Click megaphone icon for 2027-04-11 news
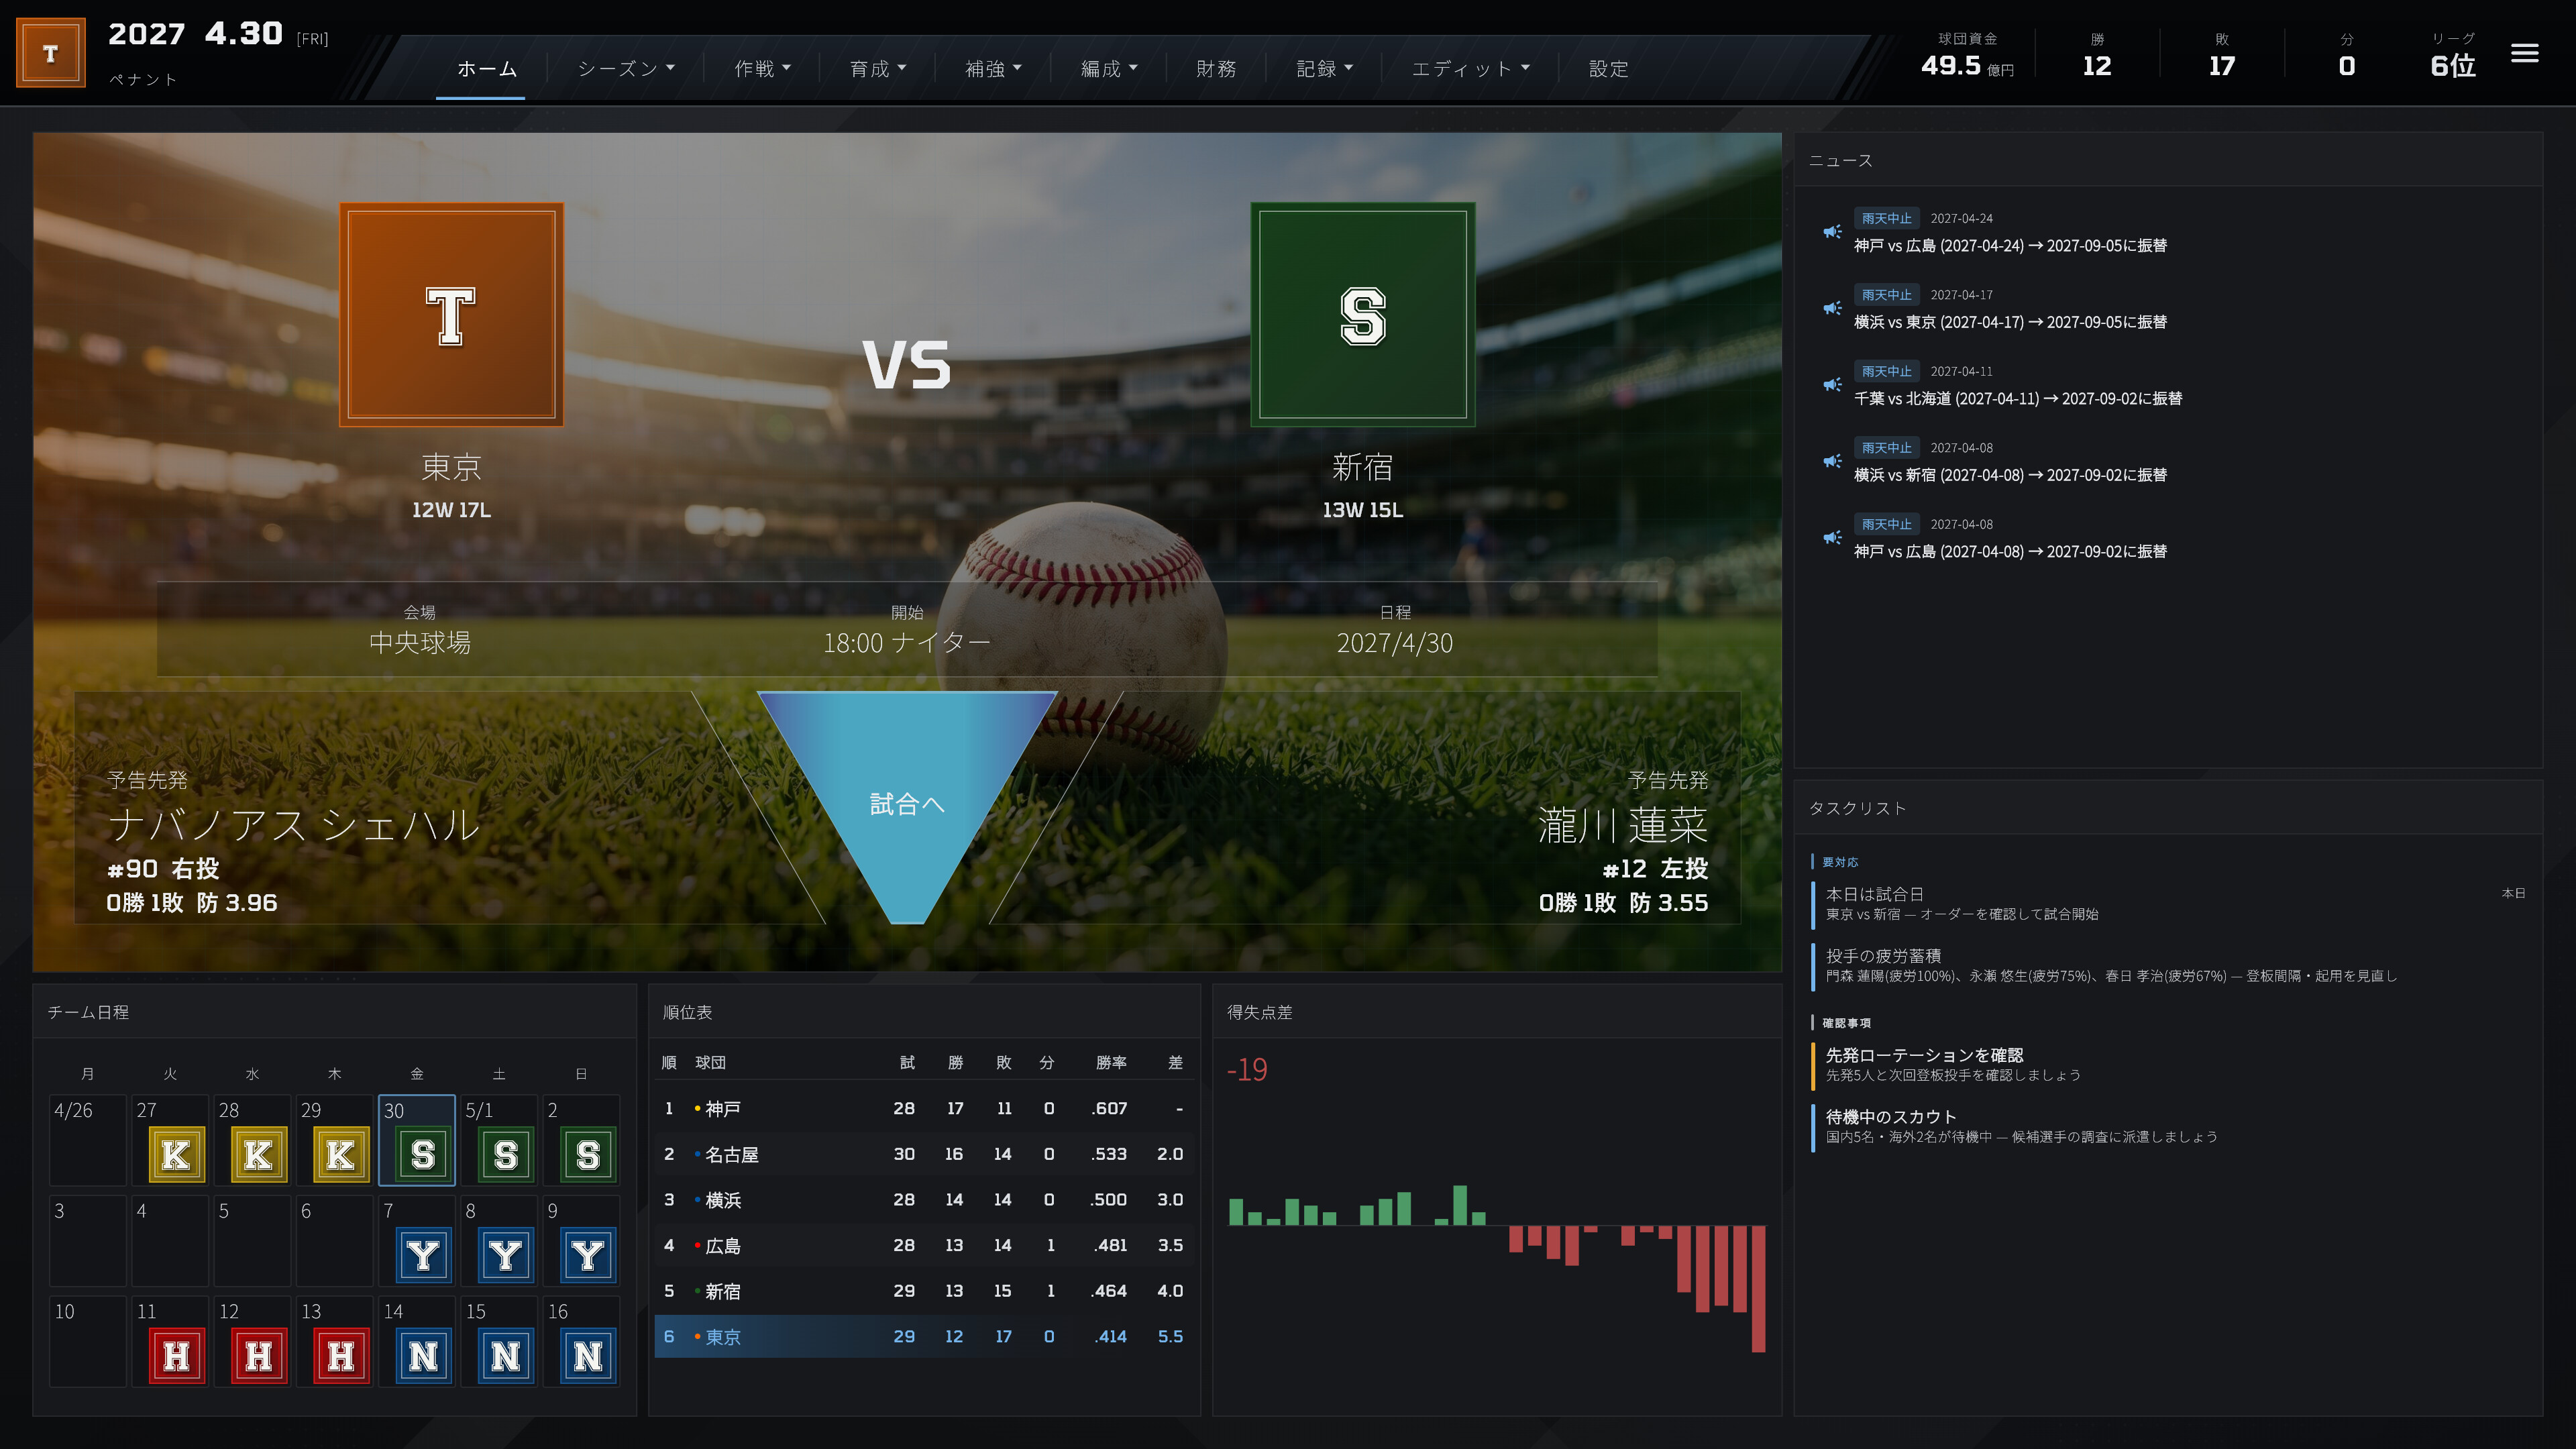2576x1449 pixels. click(1832, 385)
